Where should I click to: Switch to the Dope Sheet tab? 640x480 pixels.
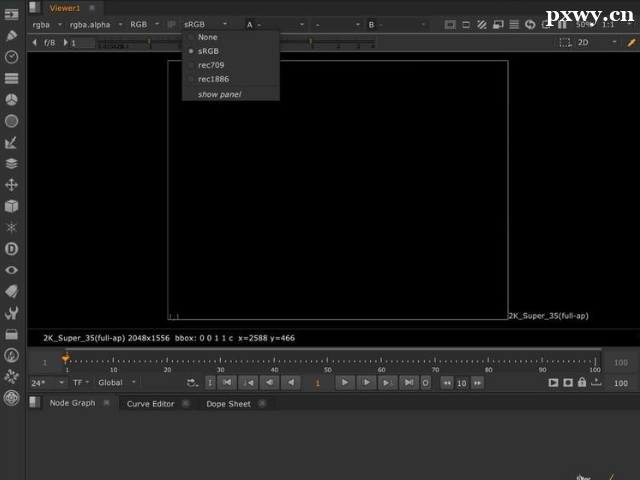pos(228,404)
